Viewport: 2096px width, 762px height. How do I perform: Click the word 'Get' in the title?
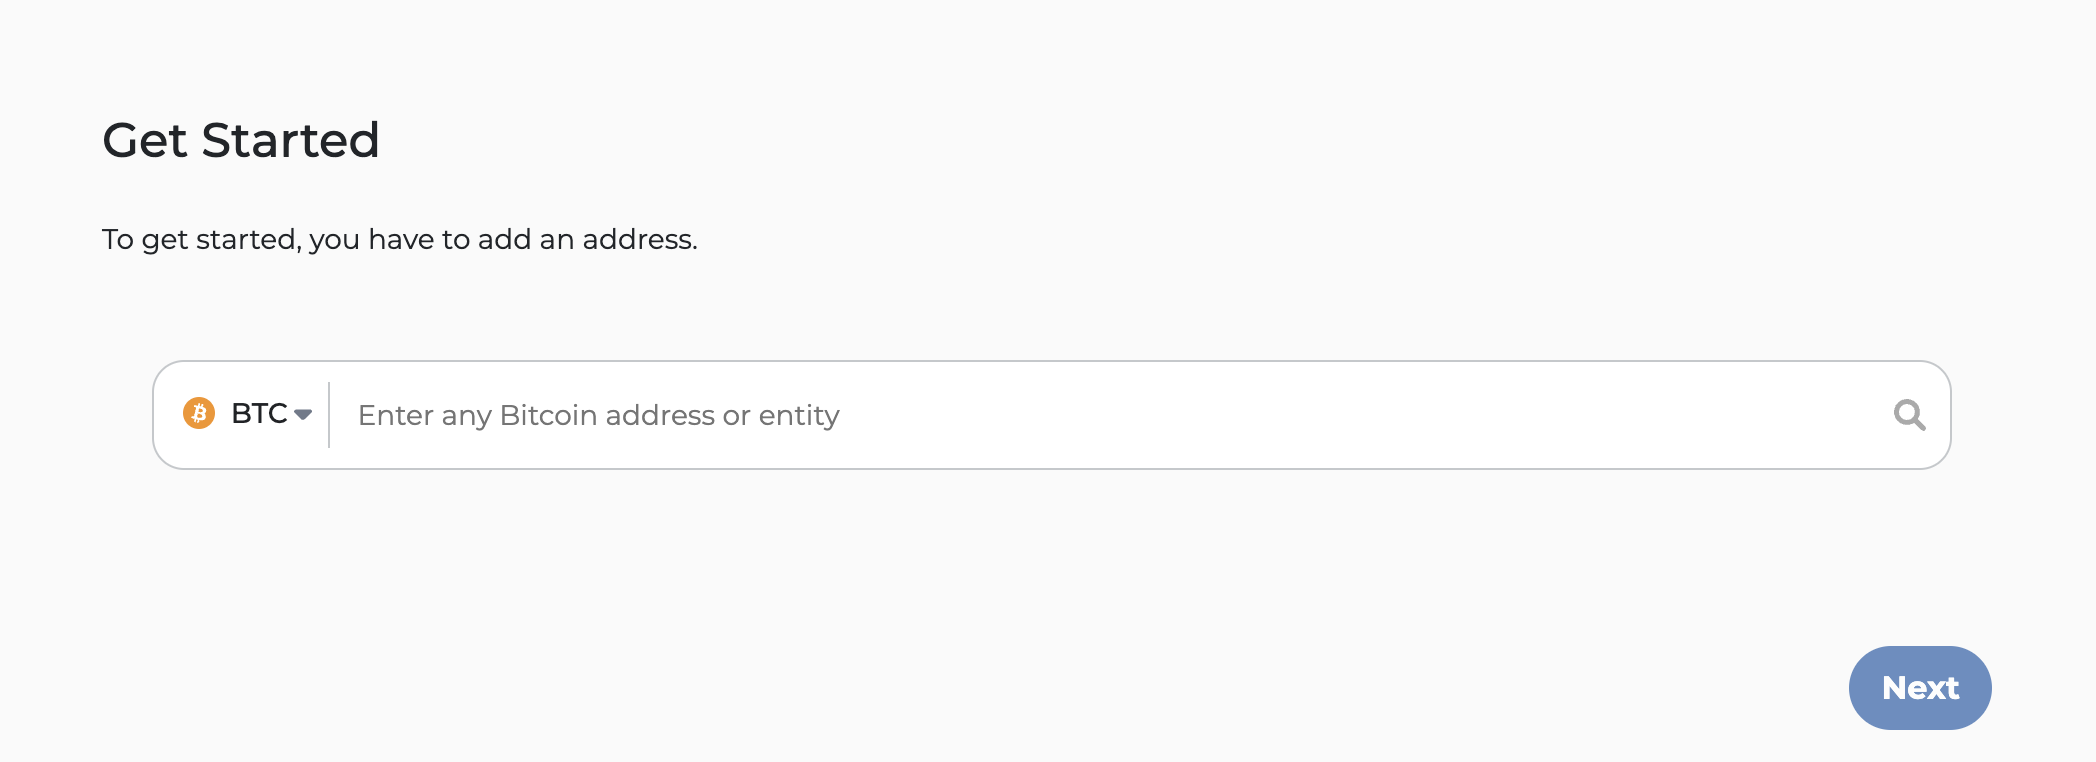tap(146, 140)
